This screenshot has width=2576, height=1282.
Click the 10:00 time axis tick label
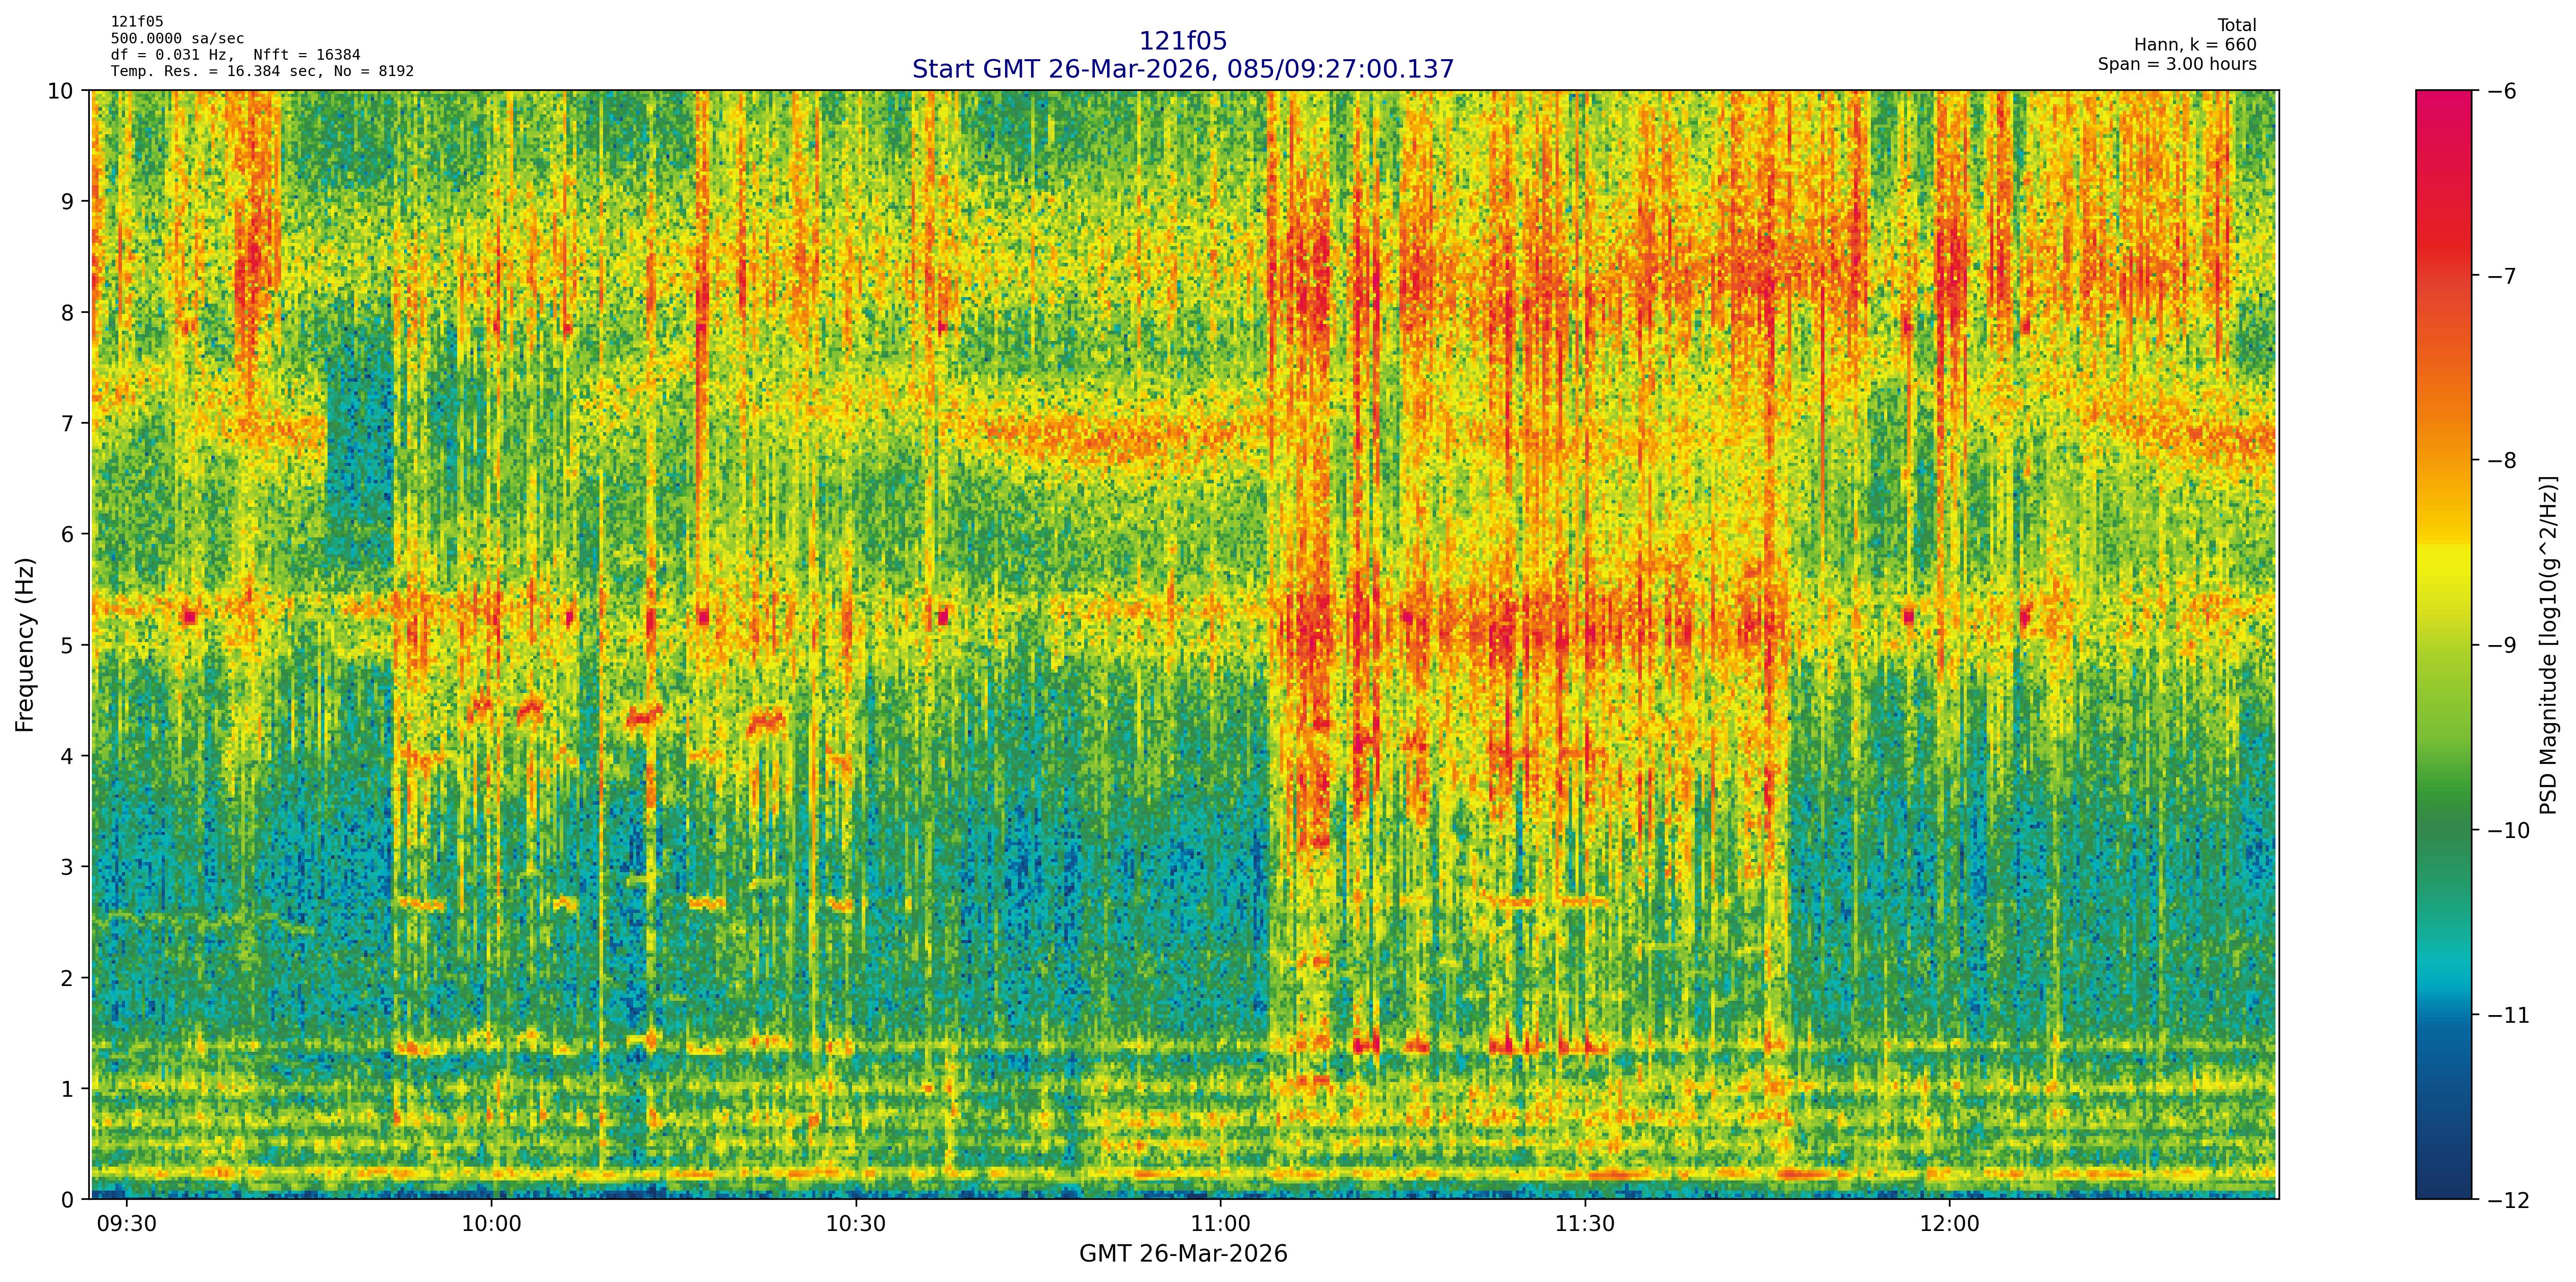click(491, 1225)
